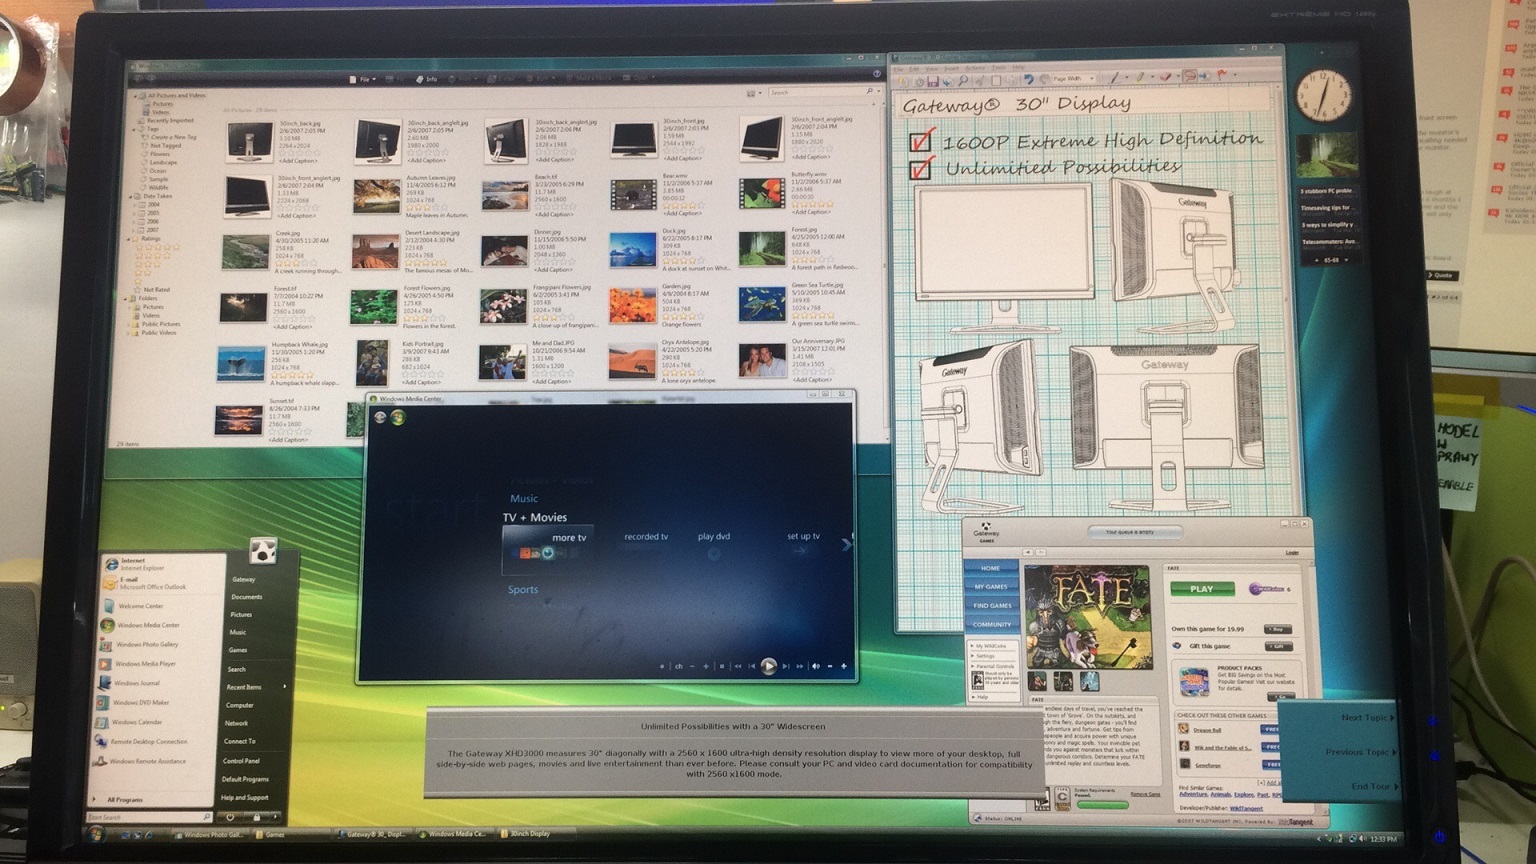Viewport: 1536px width, 864px height.
Task: Click the slideshow gadget picture on the sidebar
Action: point(1326,155)
